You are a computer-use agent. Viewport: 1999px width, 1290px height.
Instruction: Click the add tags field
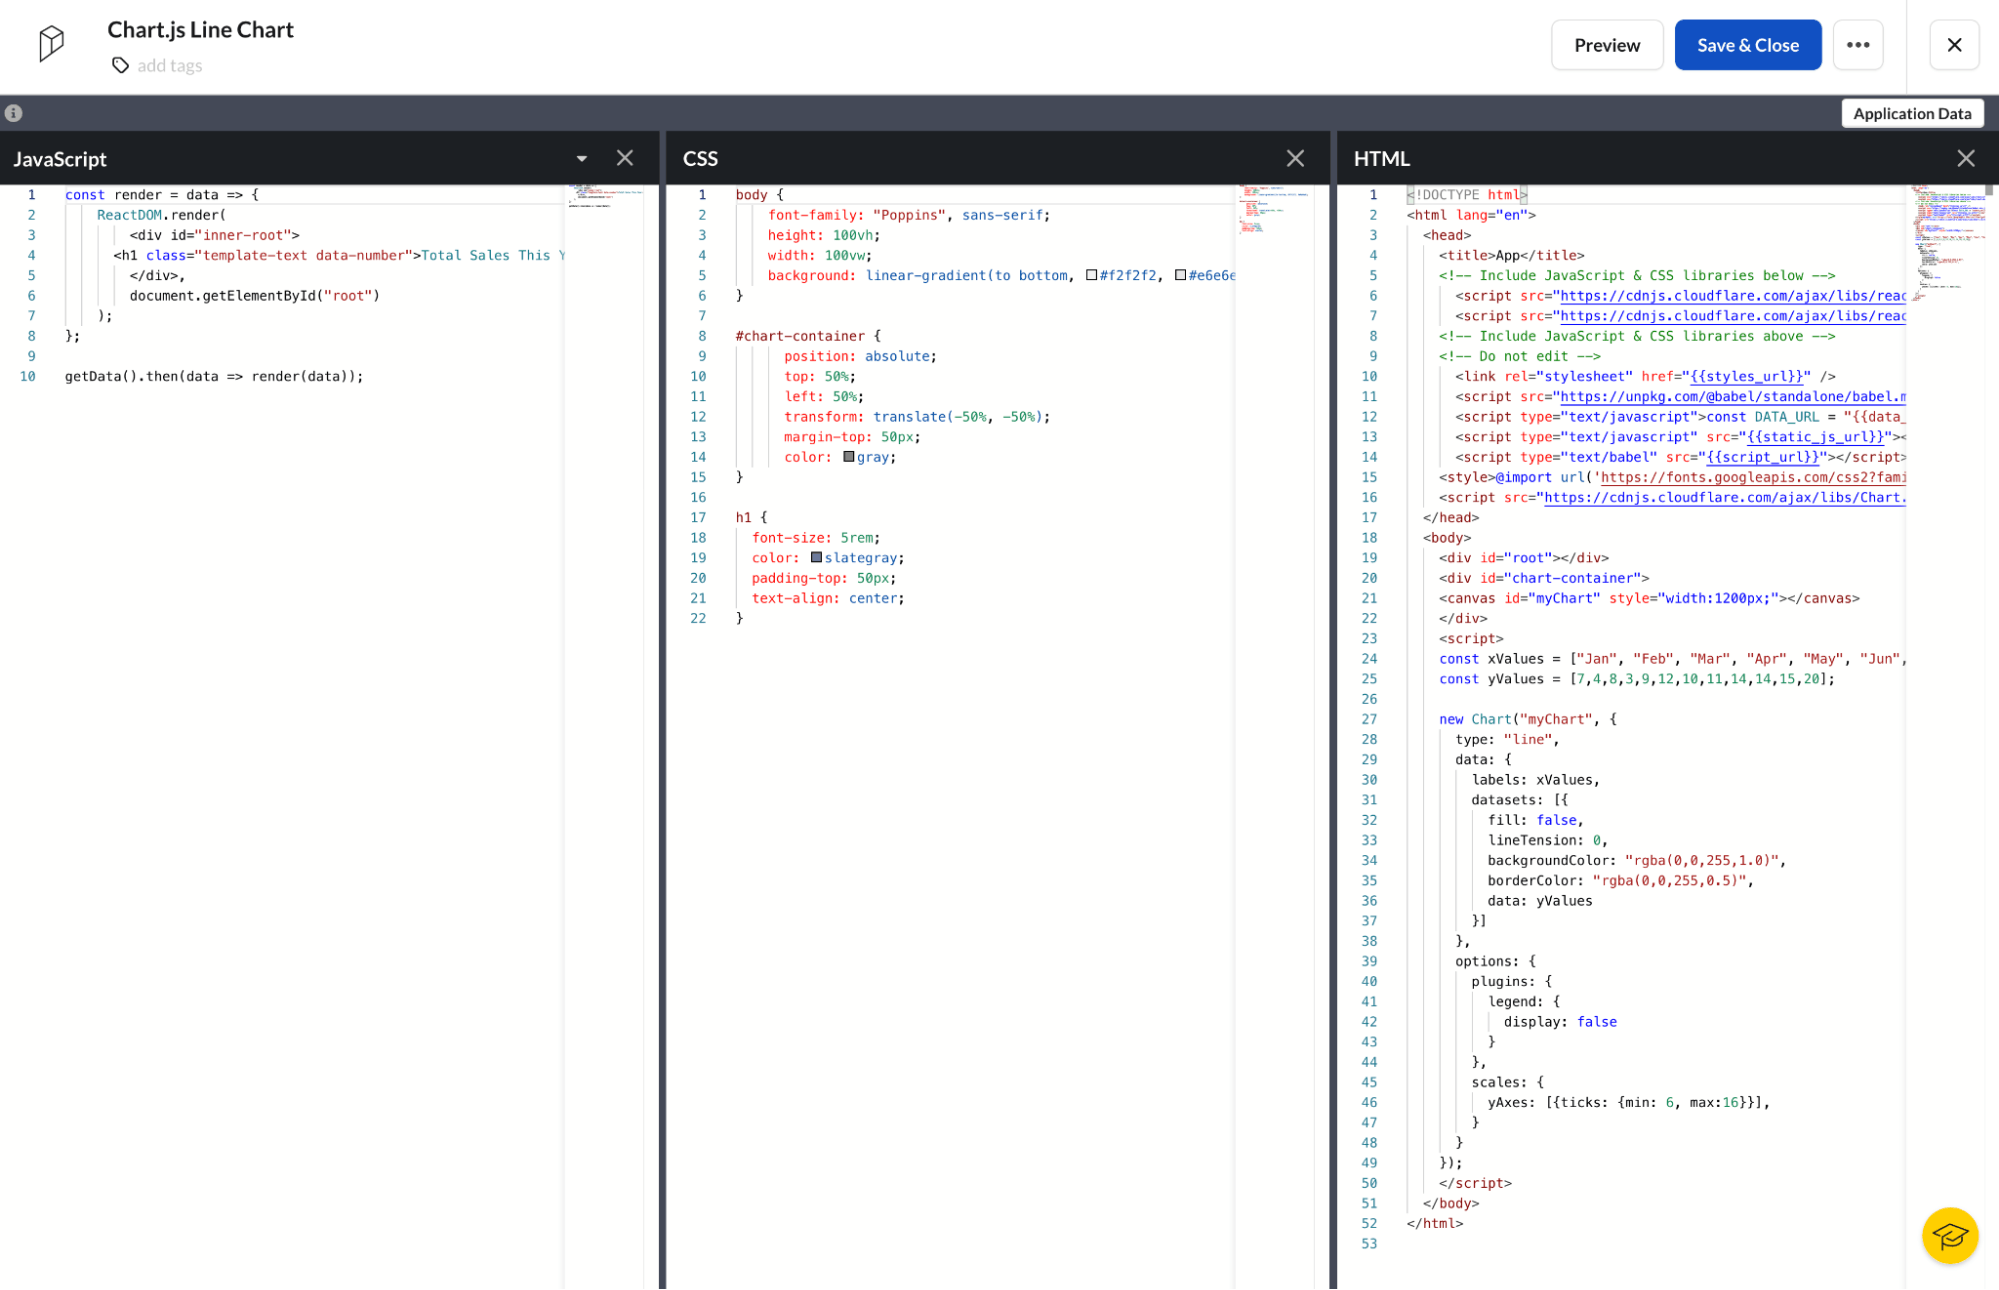coord(170,65)
